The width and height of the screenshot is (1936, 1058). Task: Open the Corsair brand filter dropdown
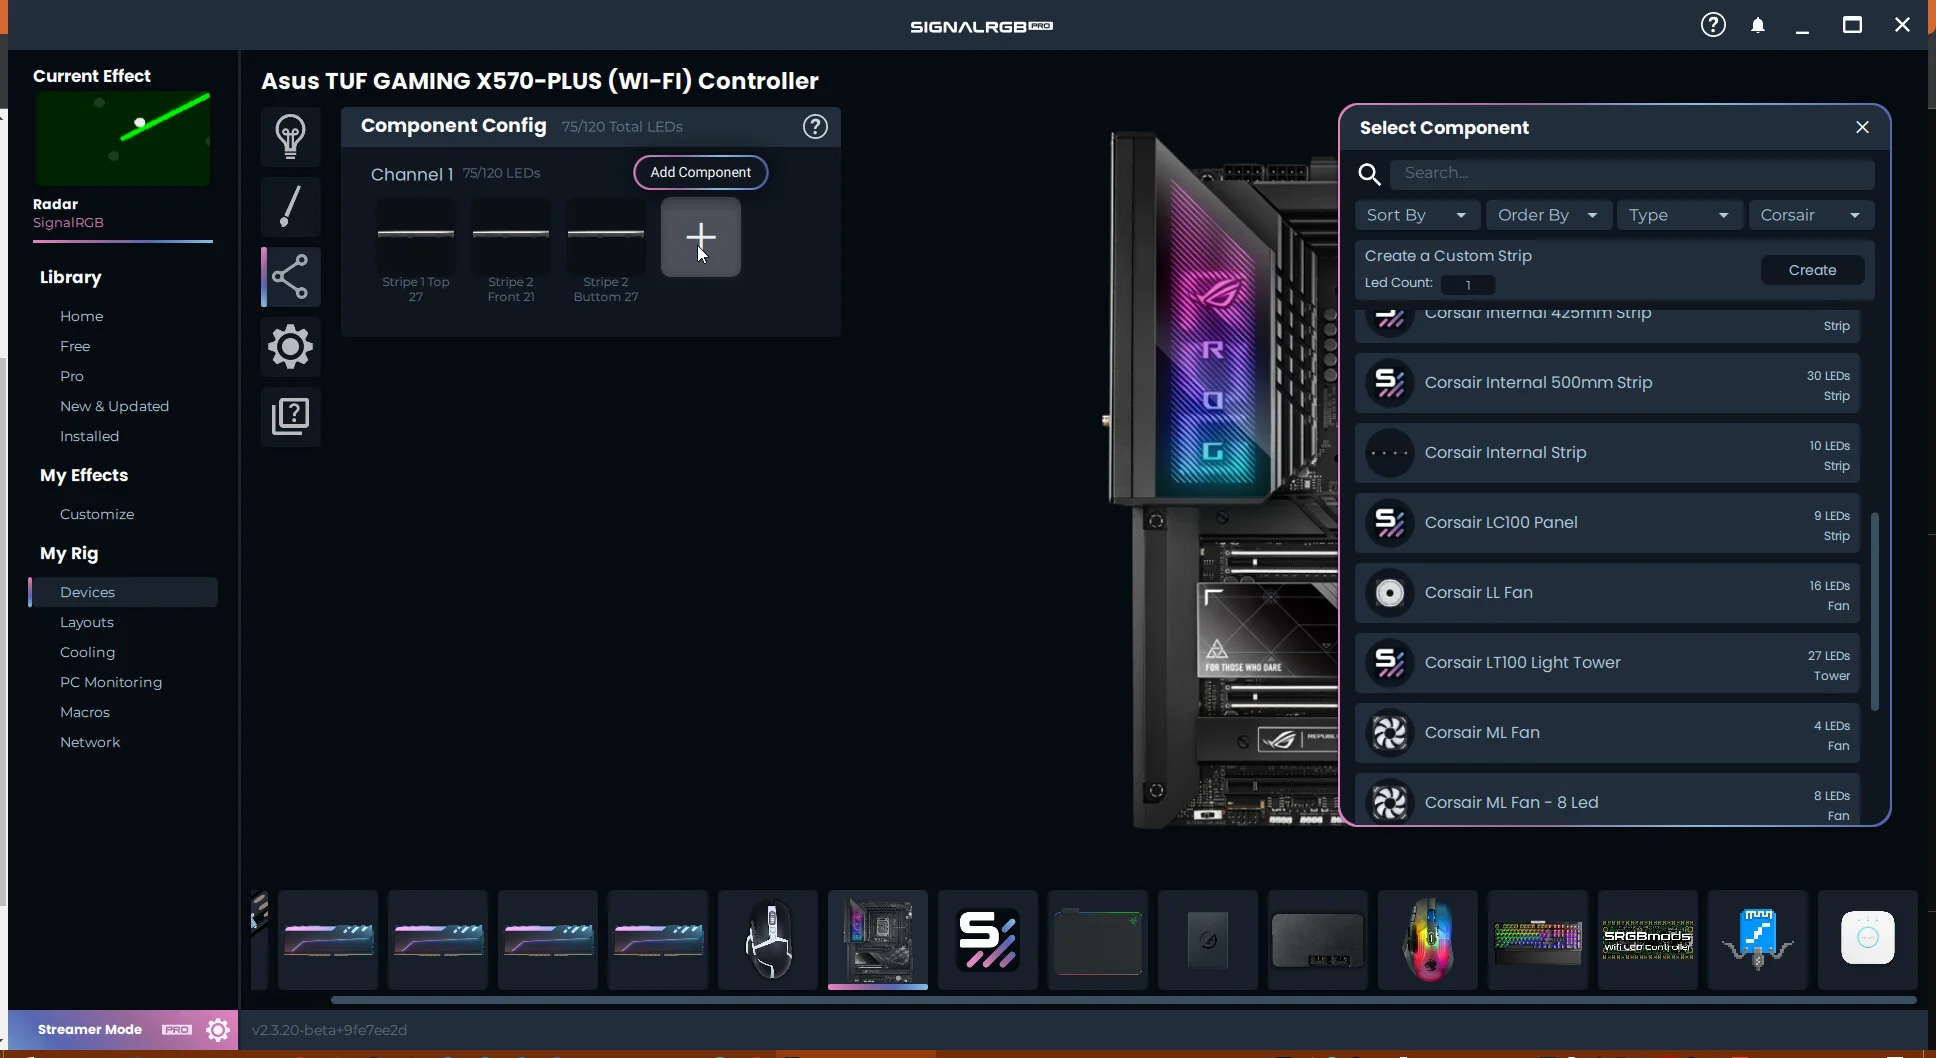tap(1811, 215)
